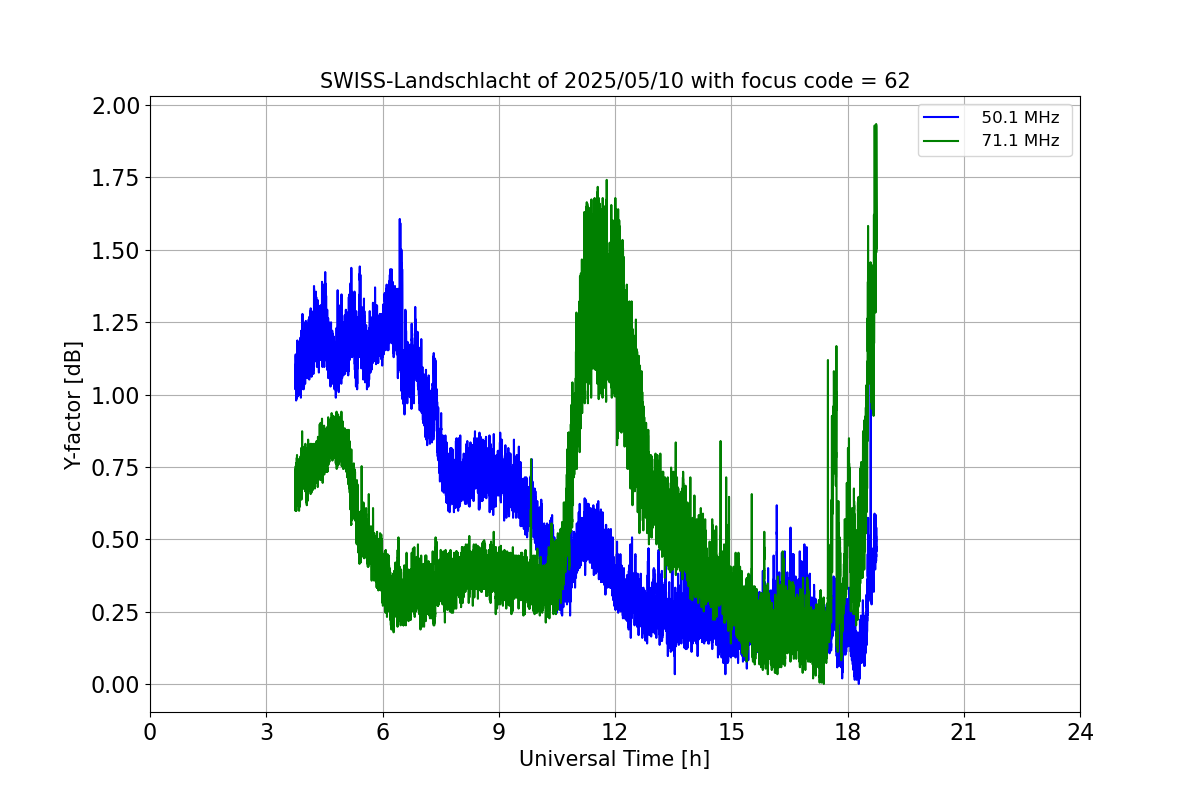Image resolution: width=1200 pixels, height=800 pixels.
Task: Click the Universal Time [h] axis label
Action: tap(614, 759)
